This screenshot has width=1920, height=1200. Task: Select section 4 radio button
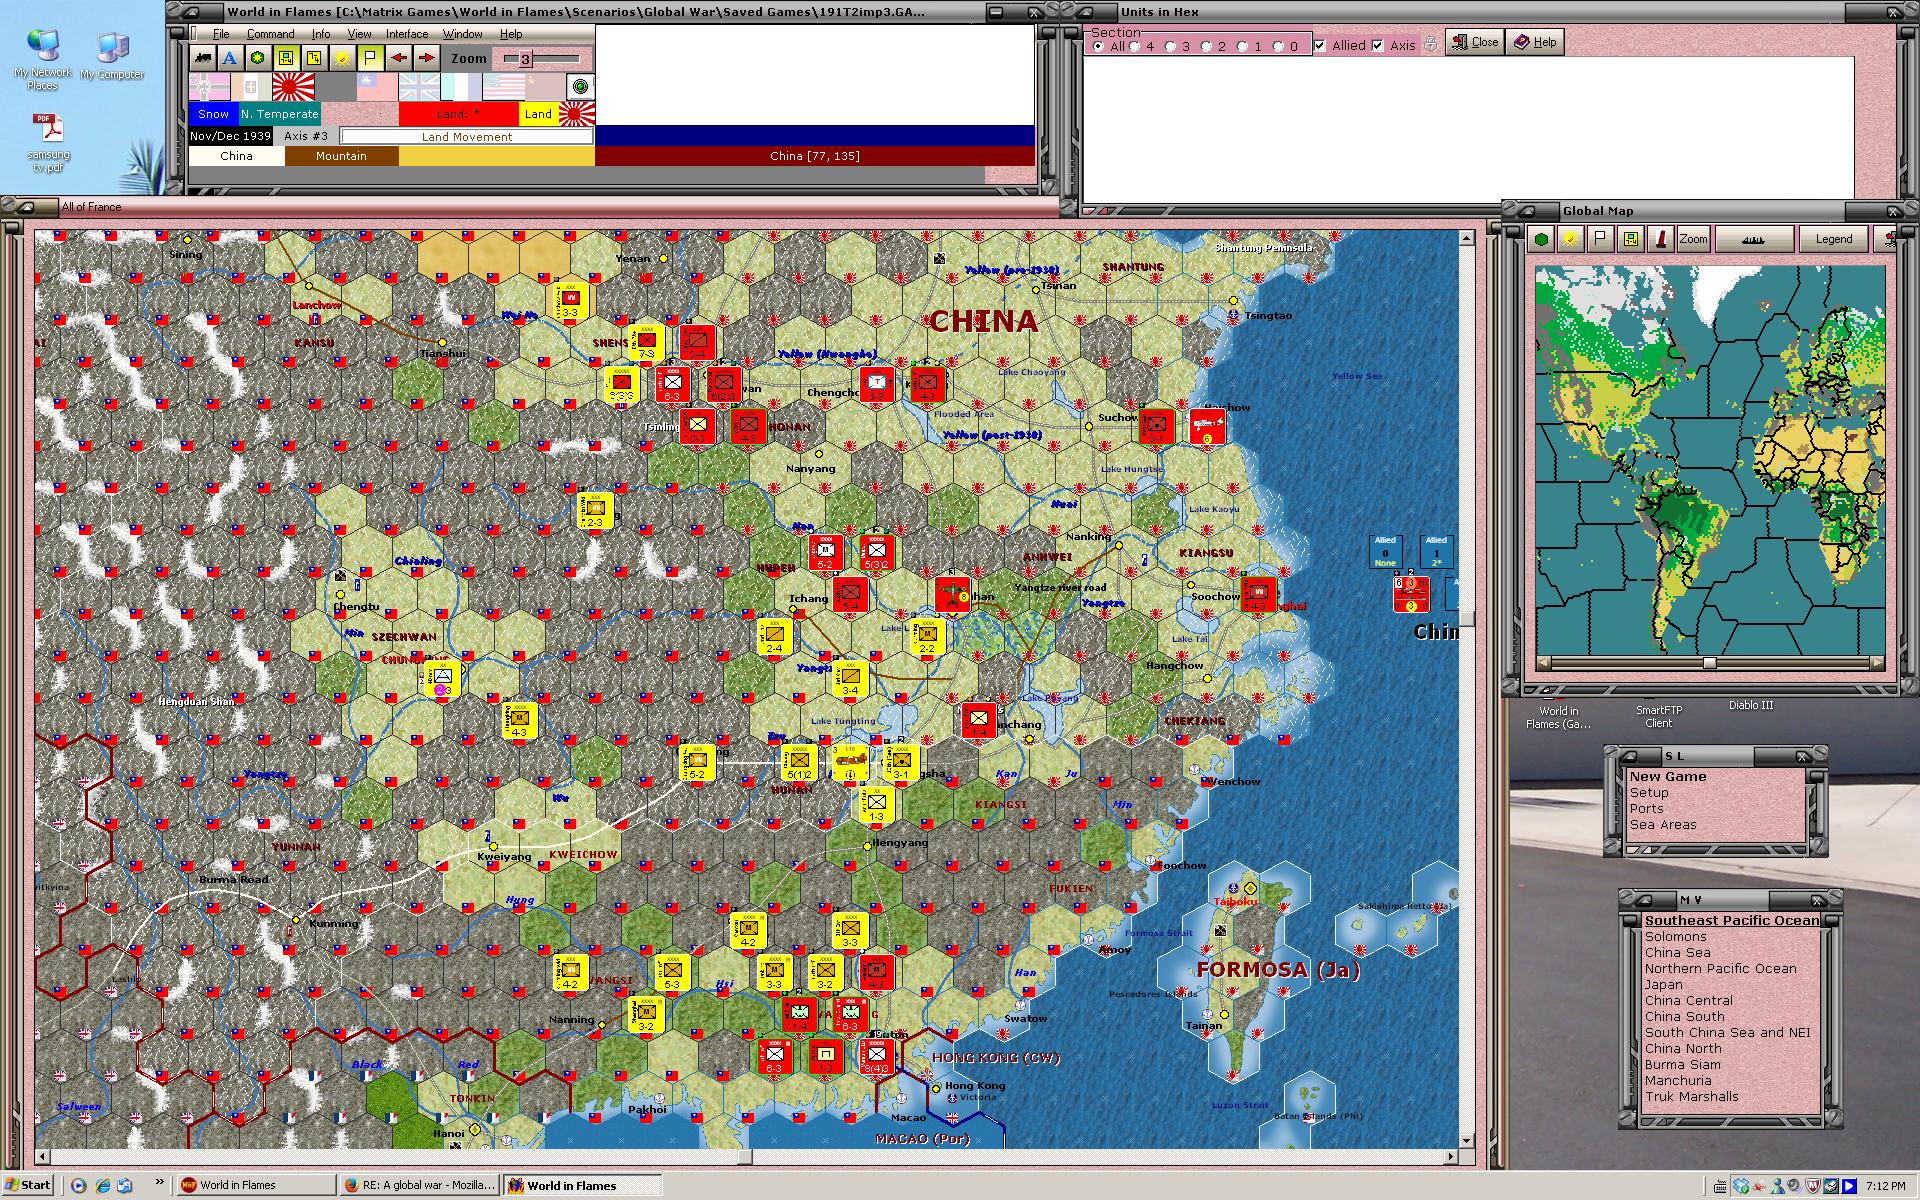coord(1135,46)
